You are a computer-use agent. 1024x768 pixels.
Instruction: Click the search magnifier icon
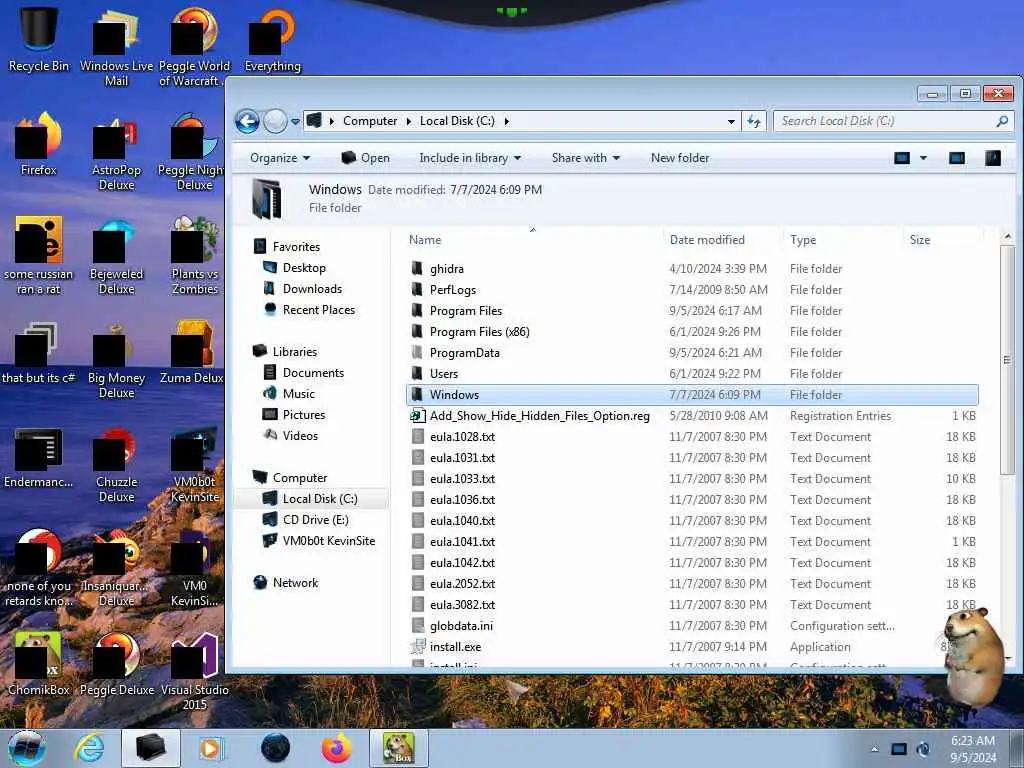(1002, 121)
